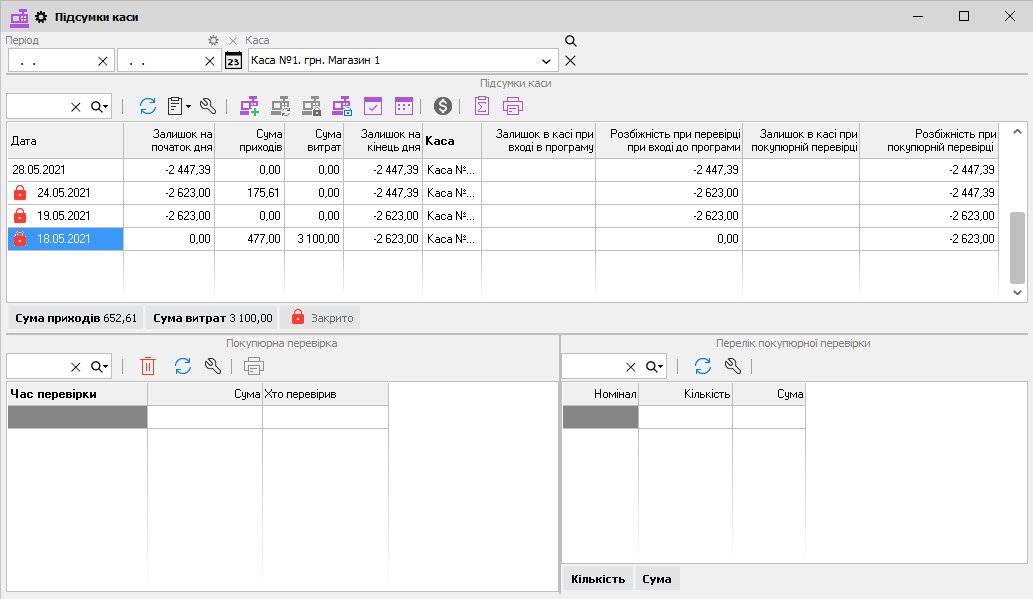This screenshot has width=1033, height=599.
Task: Click the gray printer icon in Покупюрна перевірка panel
Action: pyautogui.click(x=254, y=366)
